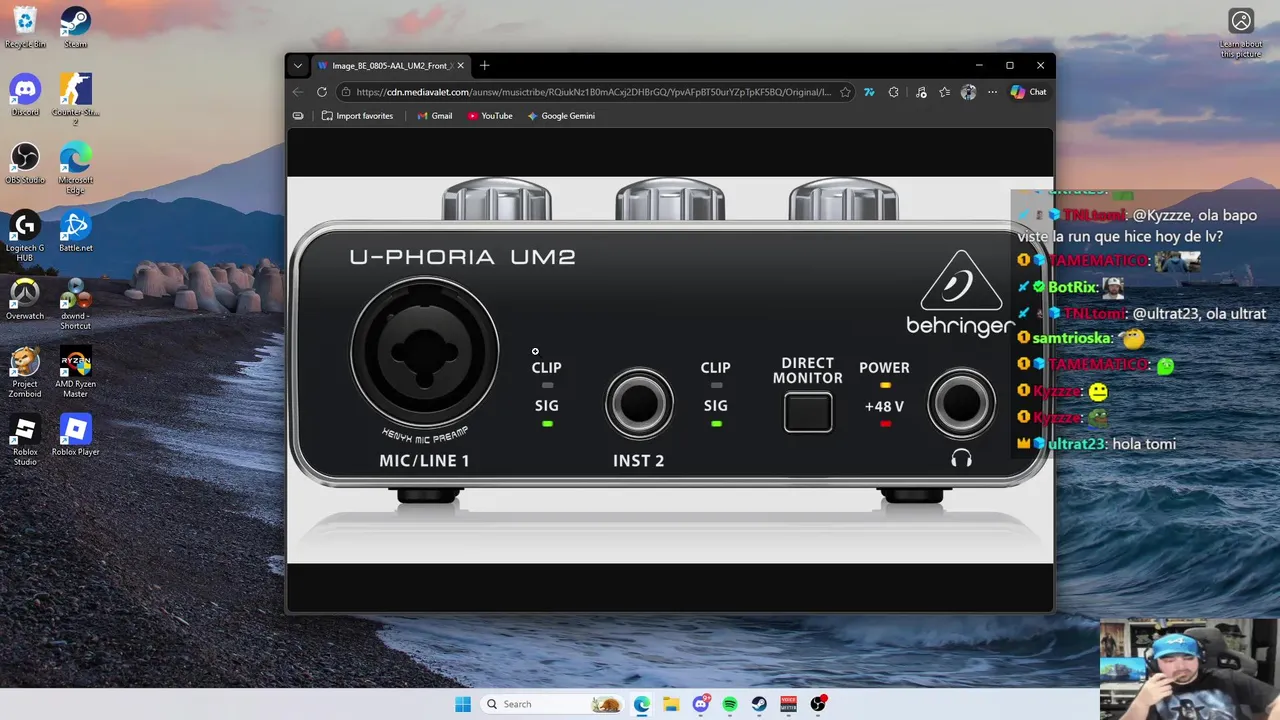Open the Gmail bookmark
The height and width of the screenshot is (720, 1280).
tap(434, 116)
